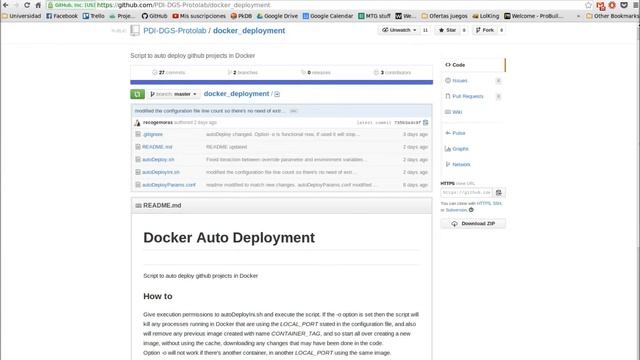Image resolution: width=640 pixels, height=360 pixels.
Task: Open the Facebook bookmark
Action: (62, 16)
